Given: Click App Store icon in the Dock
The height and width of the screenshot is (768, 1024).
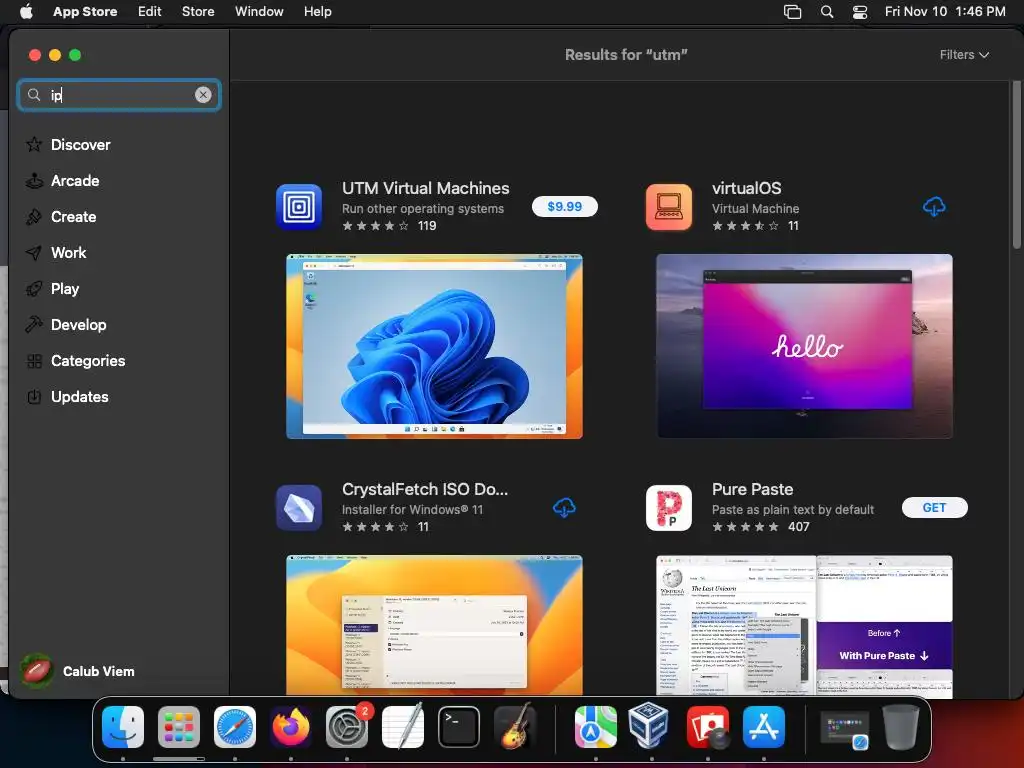Looking at the screenshot, I should 763,727.
